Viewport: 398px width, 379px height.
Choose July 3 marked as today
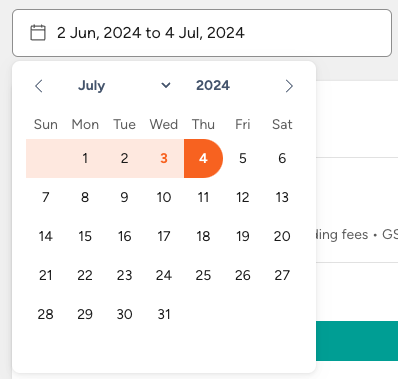click(164, 158)
